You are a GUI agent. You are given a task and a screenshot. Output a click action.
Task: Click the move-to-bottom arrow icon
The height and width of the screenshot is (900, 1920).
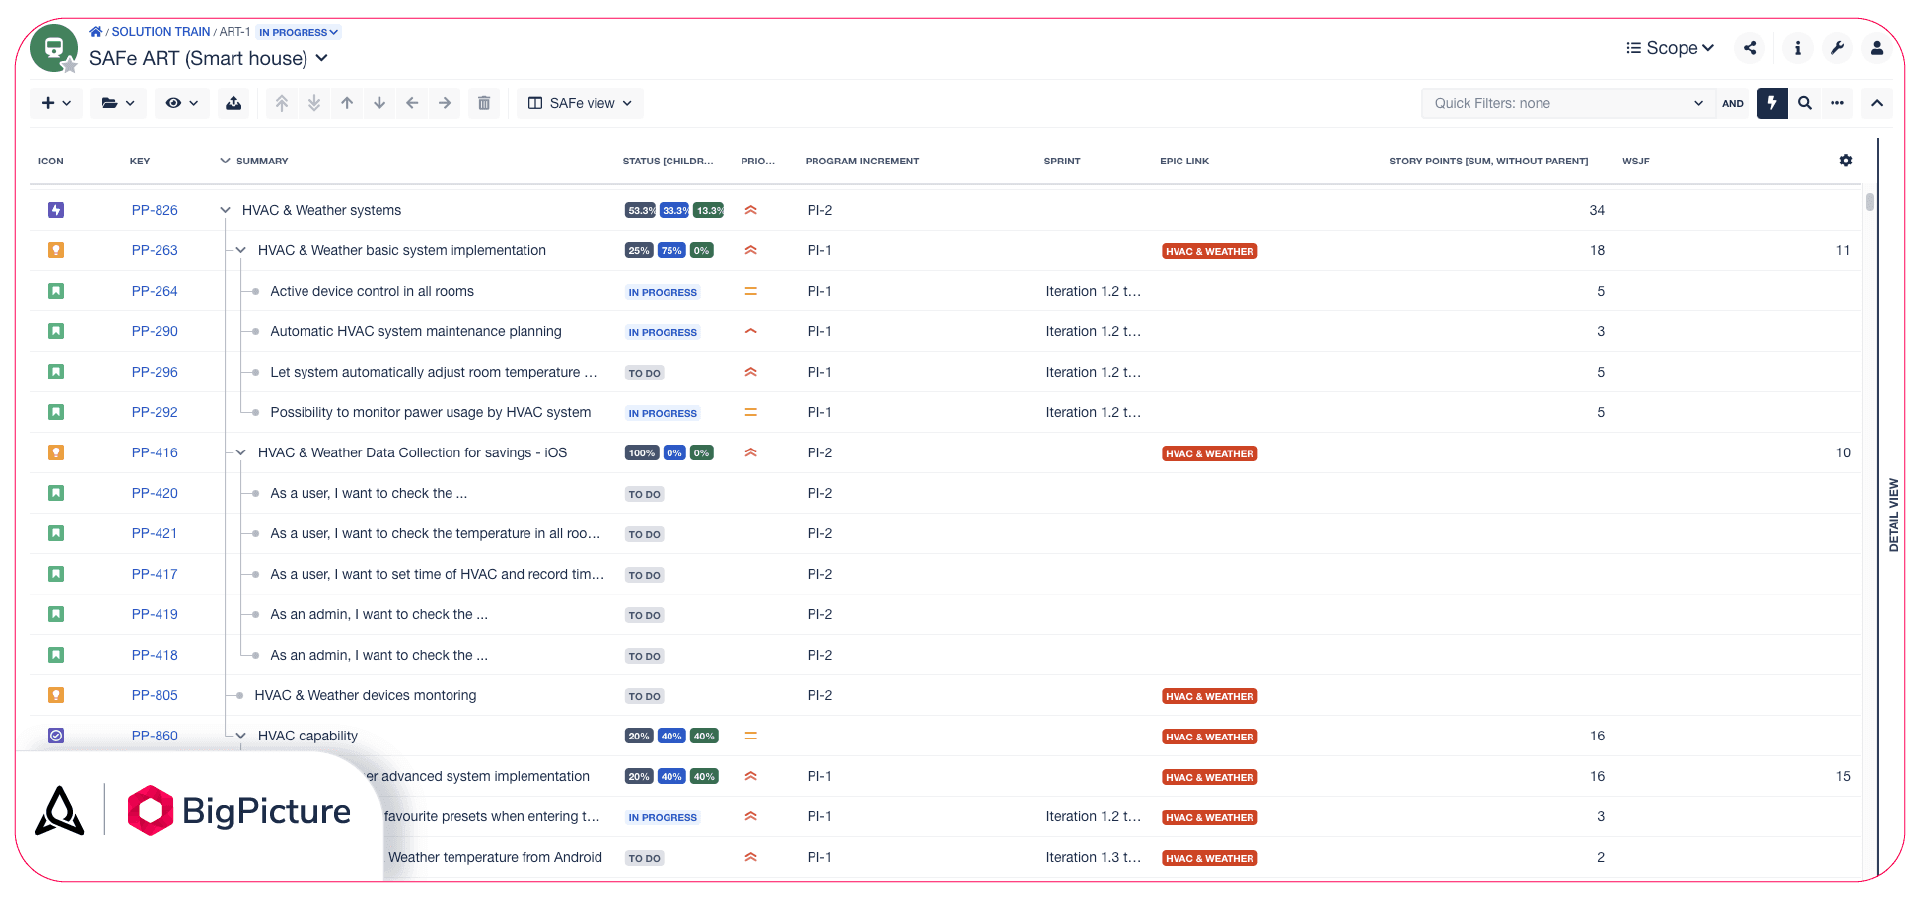pyautogui.click(x=314, y=103)
